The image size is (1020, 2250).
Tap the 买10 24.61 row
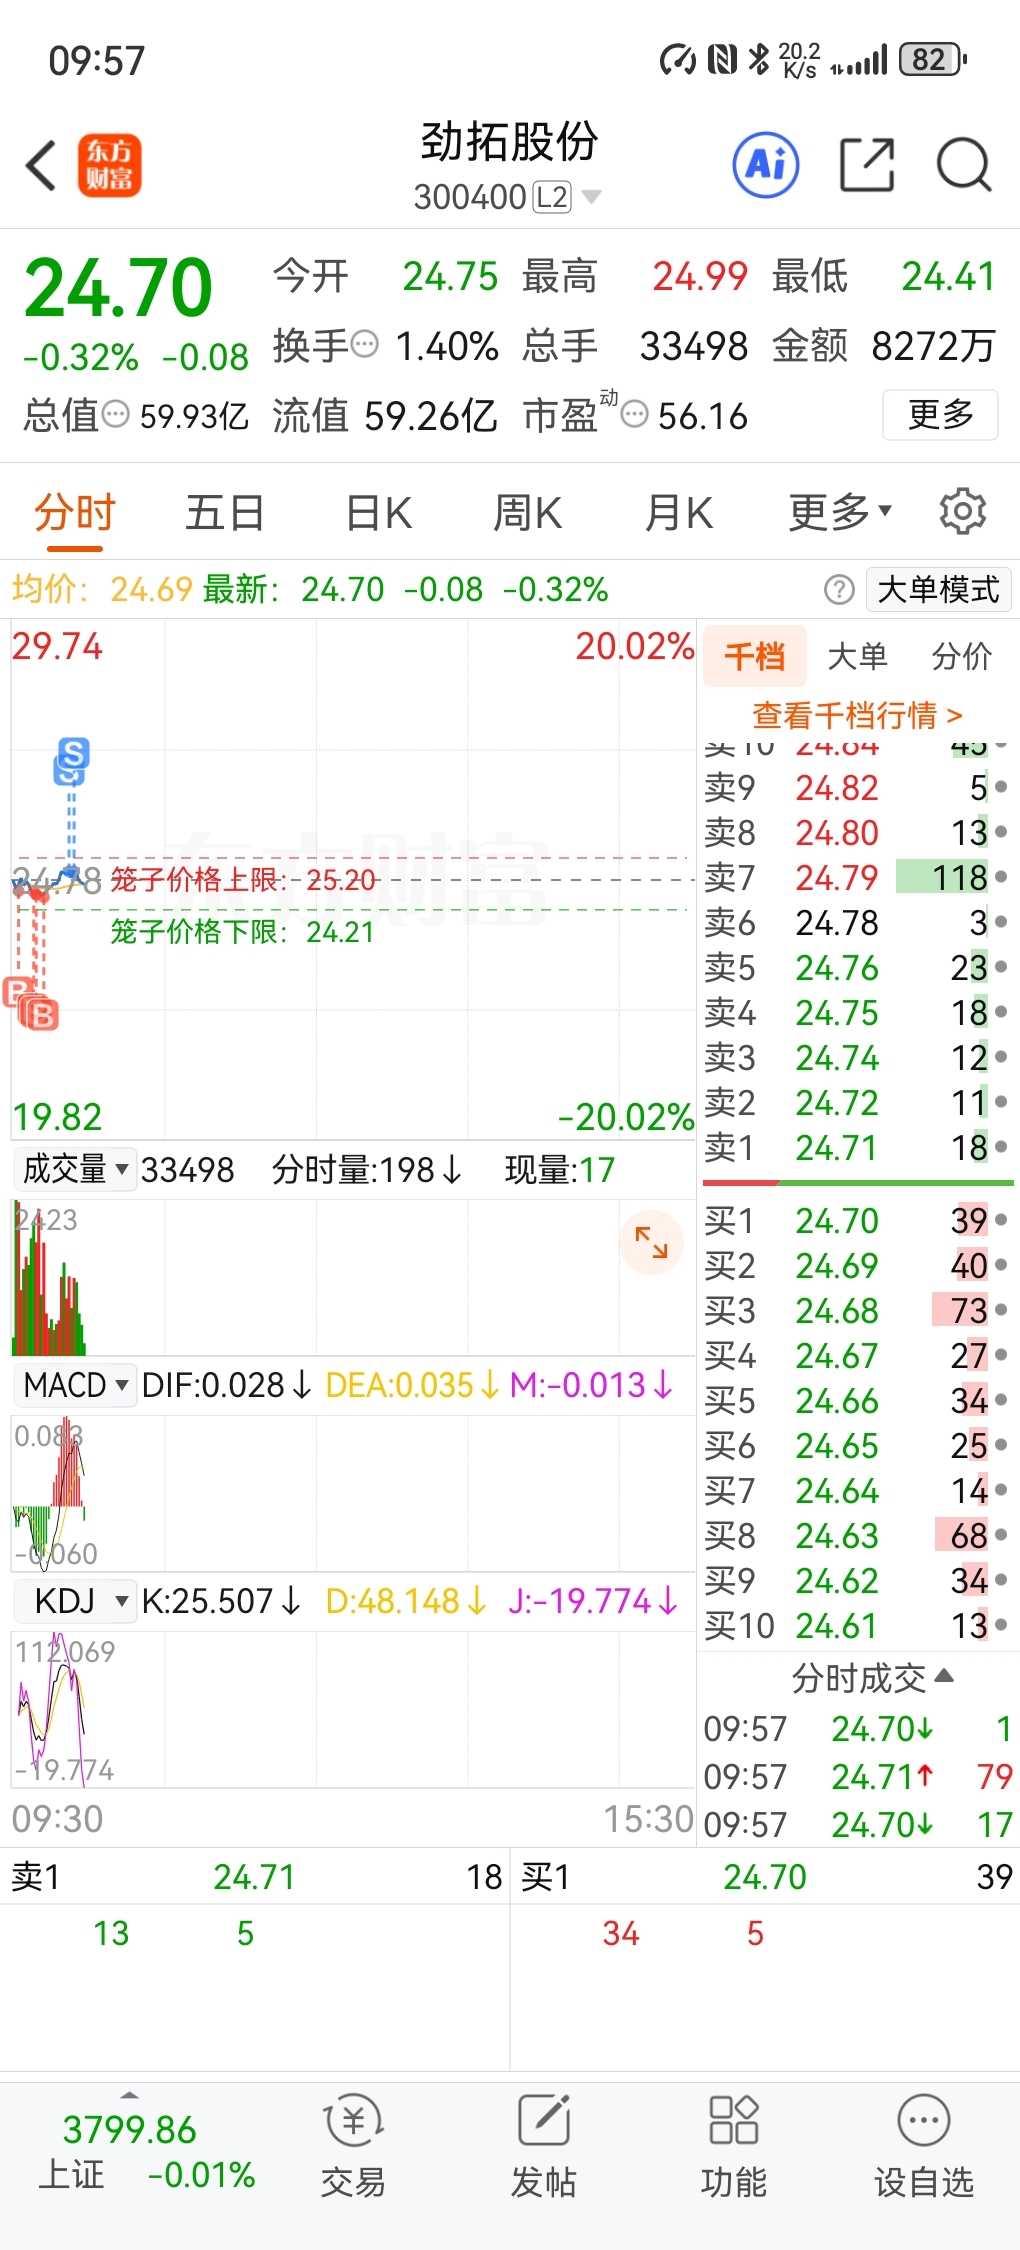[x=856, y=1625]
